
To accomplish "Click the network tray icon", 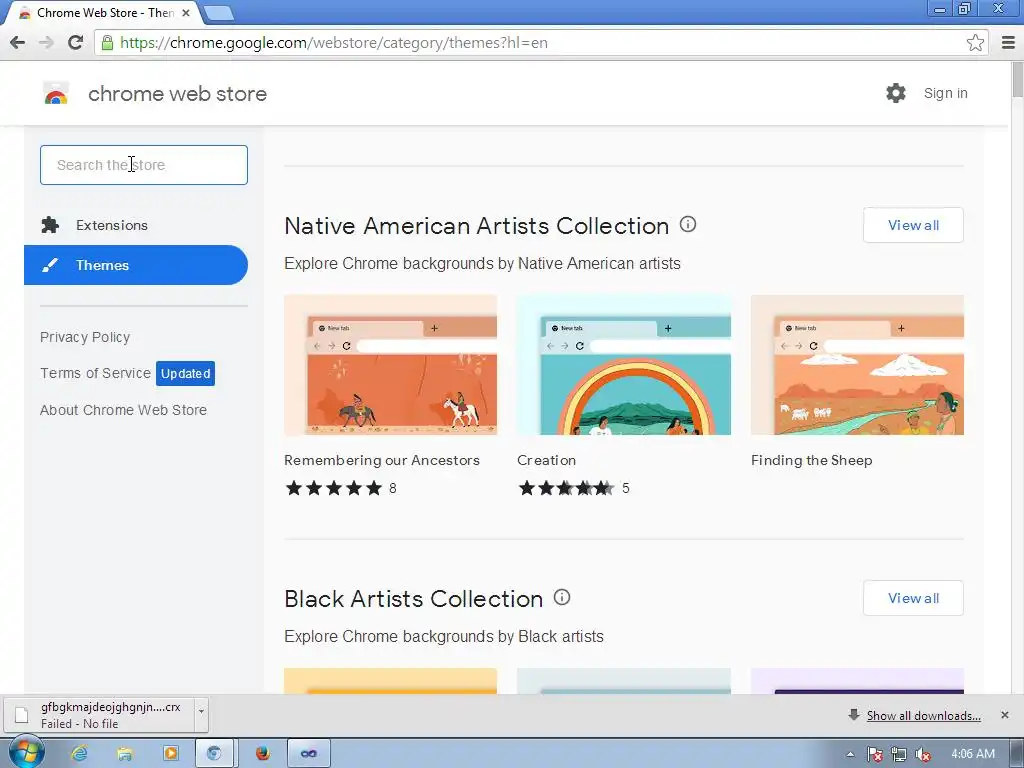I will point(899,754).
